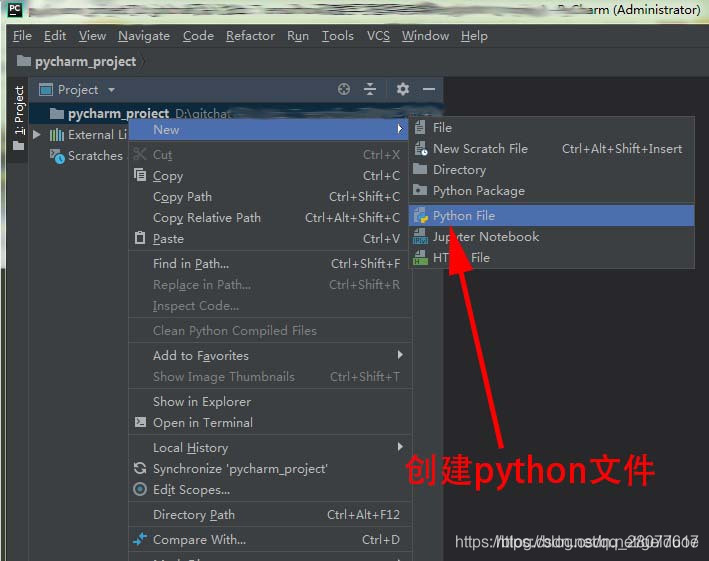Open the Tools menu

click(x=338, y=36)
